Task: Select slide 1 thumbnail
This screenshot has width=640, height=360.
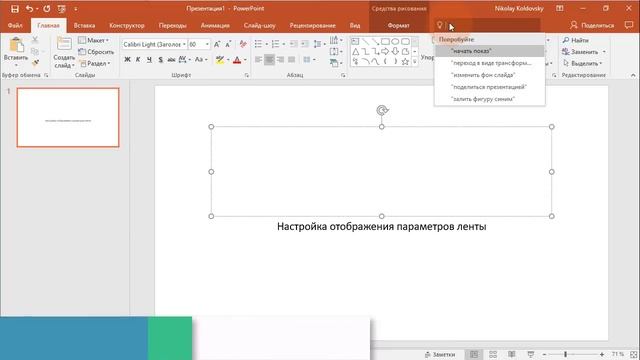Action: click(68, 118)
